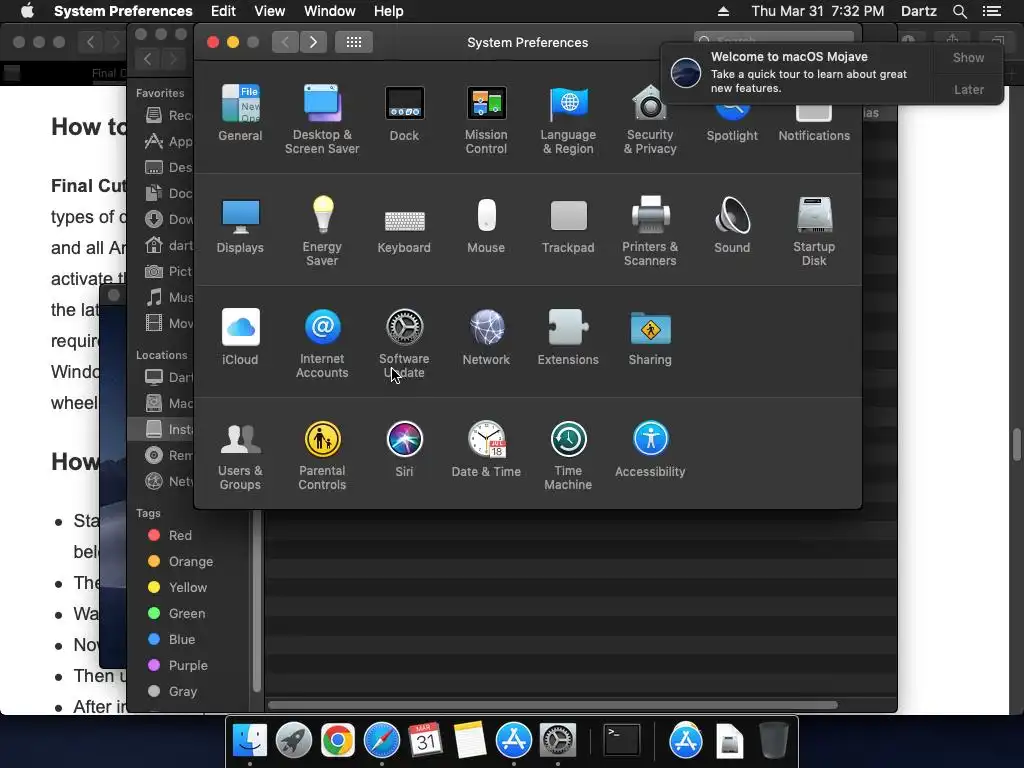Image resolution: width=1024 pixels, height=768 pixels.
Task: Click Show All grid button in toolbar
Action: point(354,42)
